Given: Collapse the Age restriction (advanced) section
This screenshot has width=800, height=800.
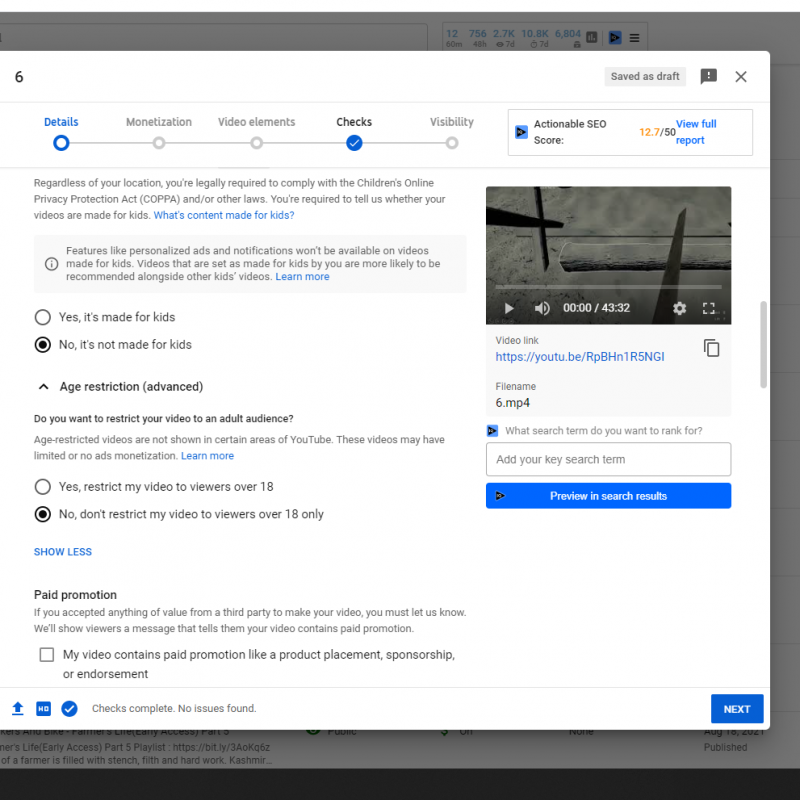Looking at the screenshot, I should 44,387.
